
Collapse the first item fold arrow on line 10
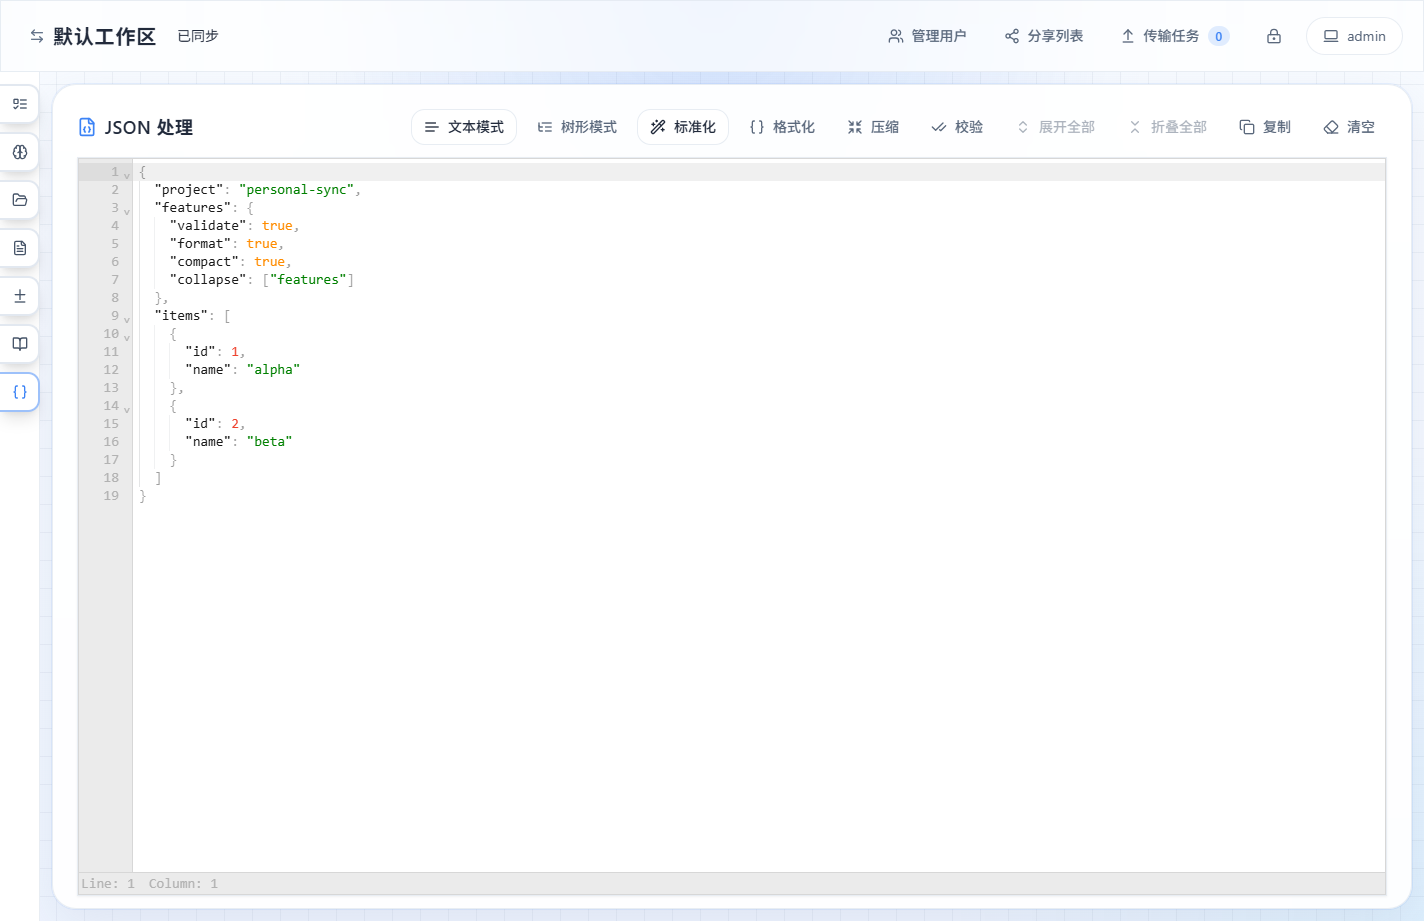point(127,337)
